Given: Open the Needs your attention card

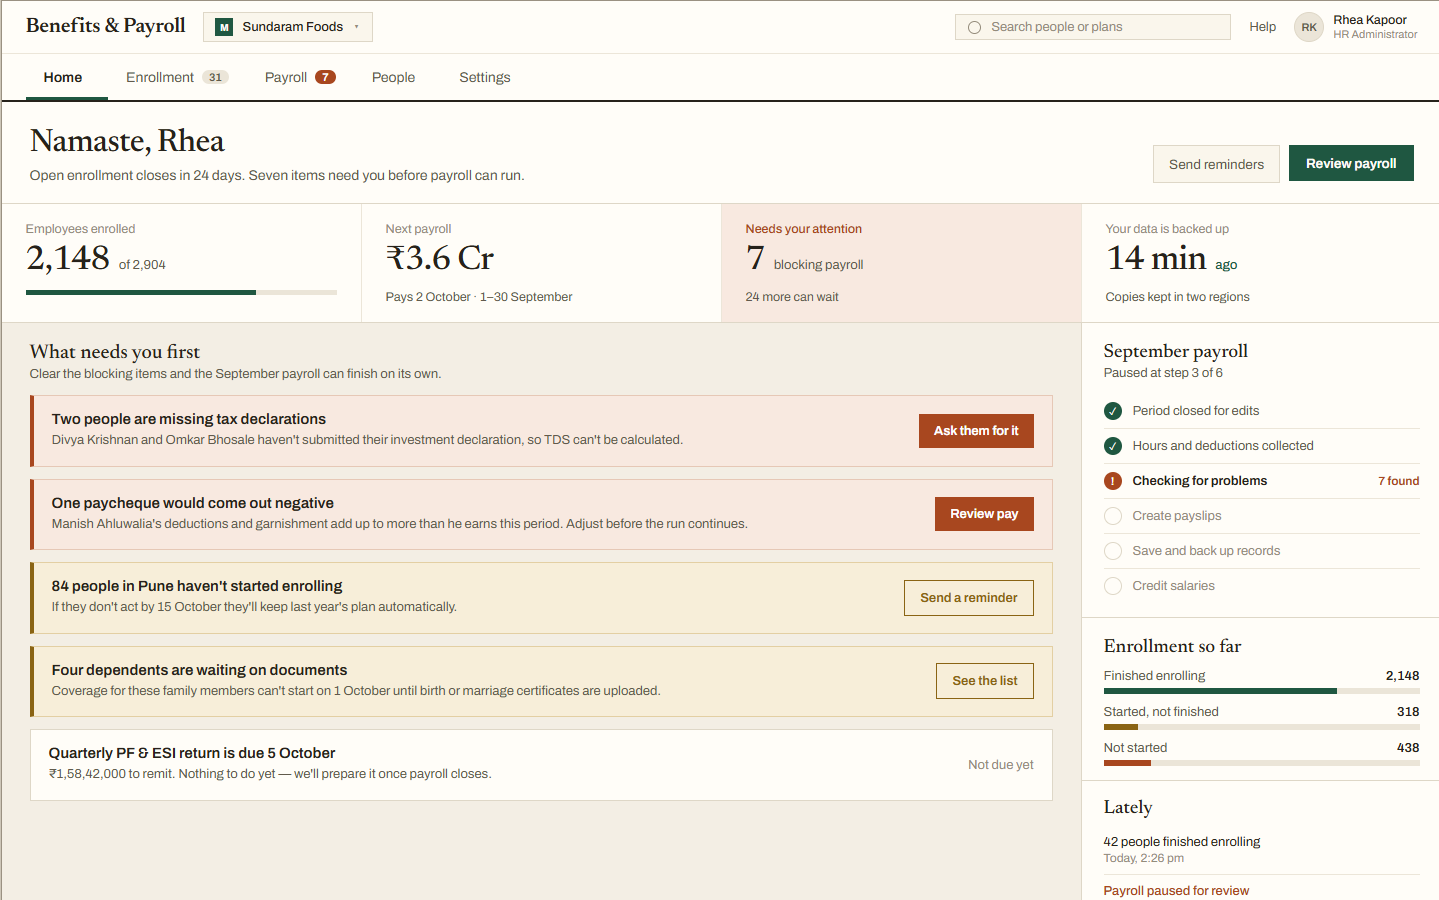Looking at the screenshot, I should click(x=901, y=263).
